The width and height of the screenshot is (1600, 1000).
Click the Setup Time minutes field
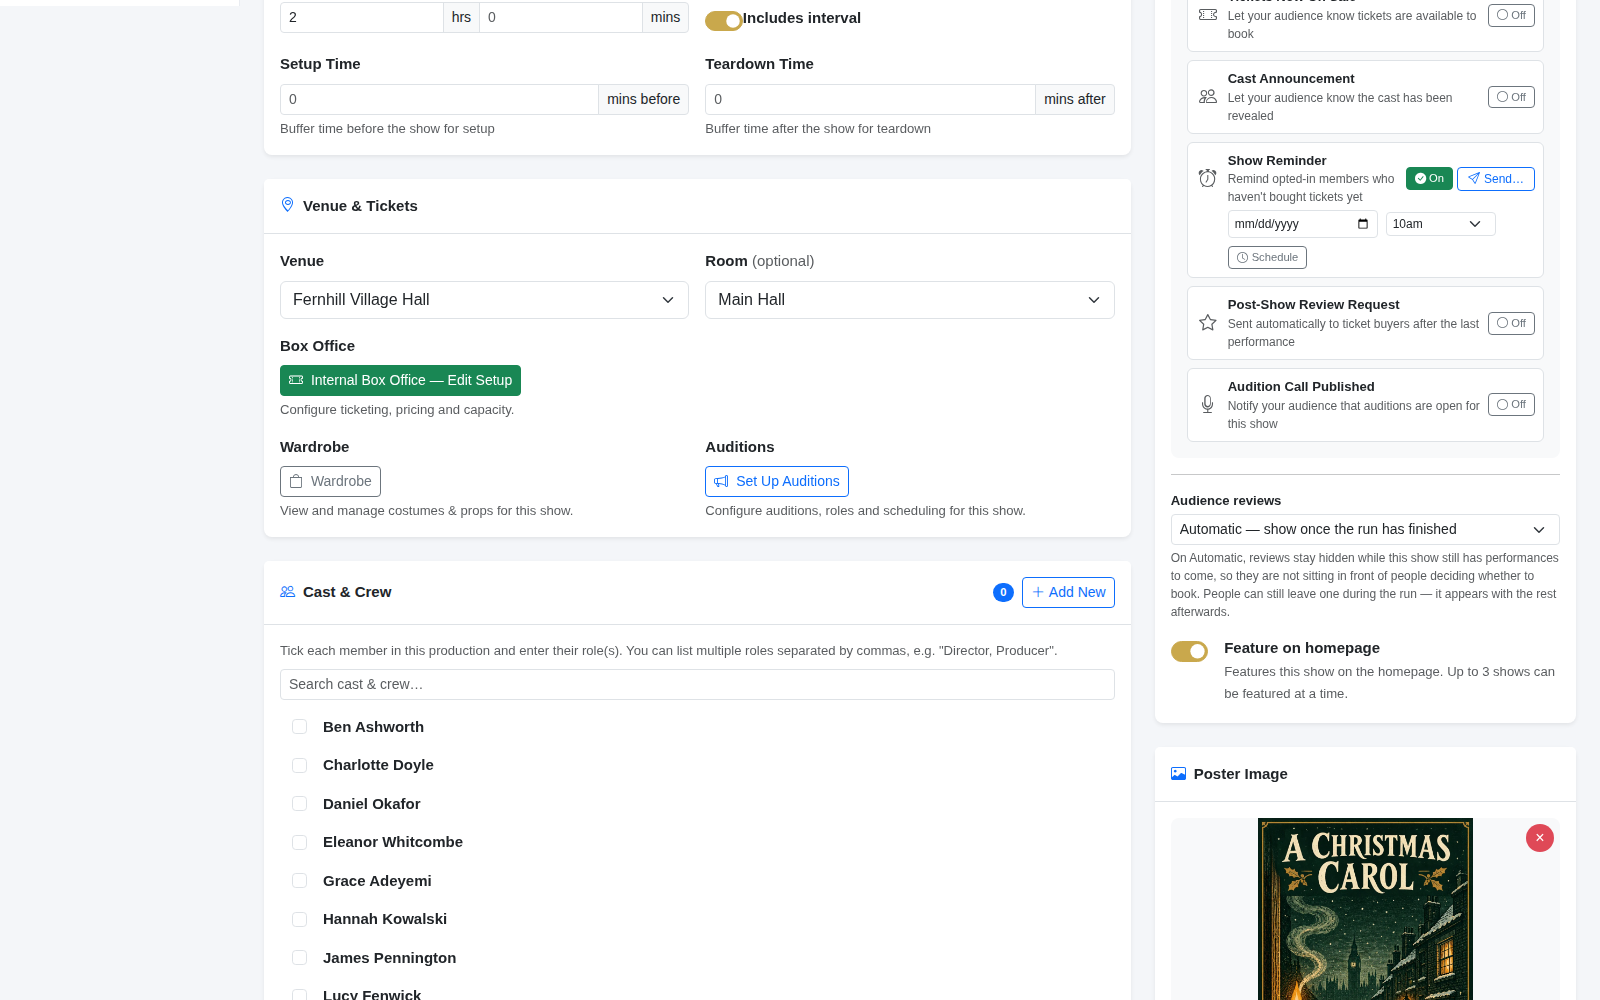(x=439, y=99)
